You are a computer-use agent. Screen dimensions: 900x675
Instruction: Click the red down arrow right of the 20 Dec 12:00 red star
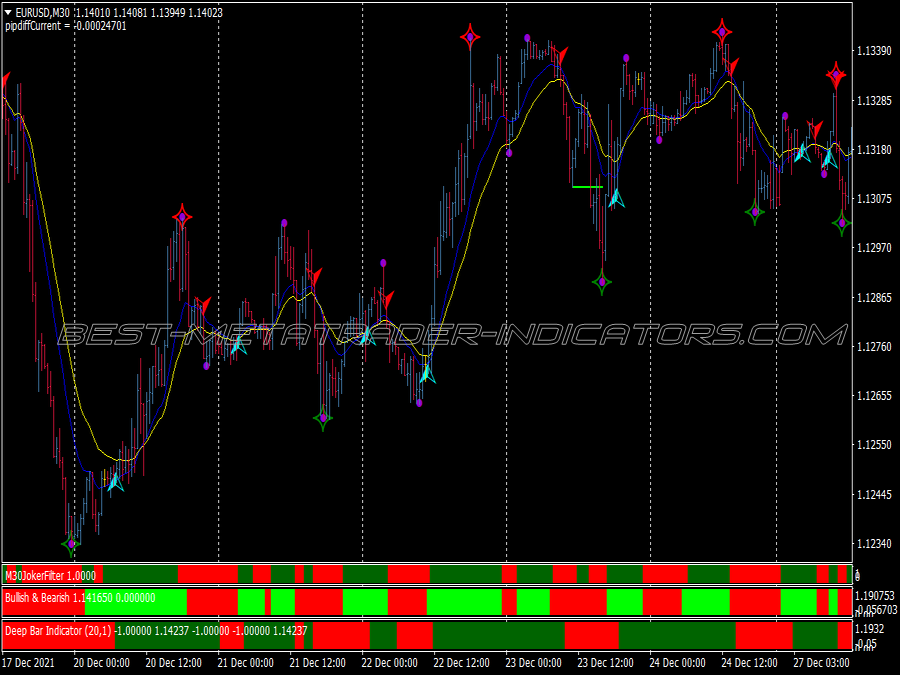tap(203, 305)
